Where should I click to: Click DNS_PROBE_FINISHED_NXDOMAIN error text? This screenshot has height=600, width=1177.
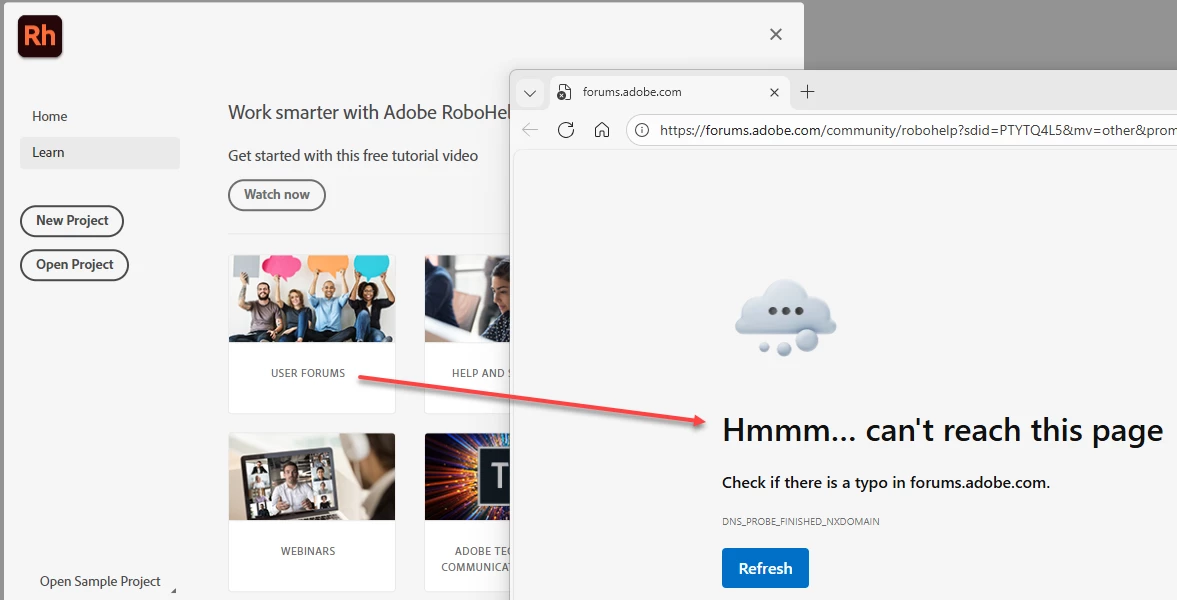pyautogui.click(x=801, y=521)
